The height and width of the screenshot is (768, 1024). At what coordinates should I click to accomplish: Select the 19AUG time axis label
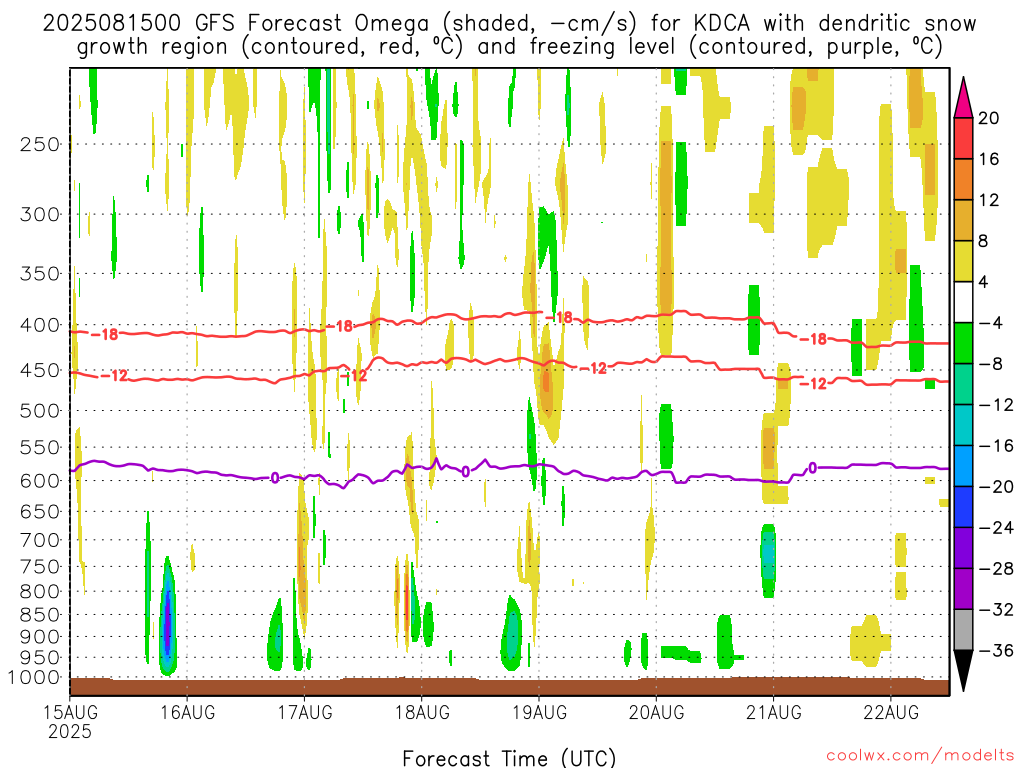539,712
